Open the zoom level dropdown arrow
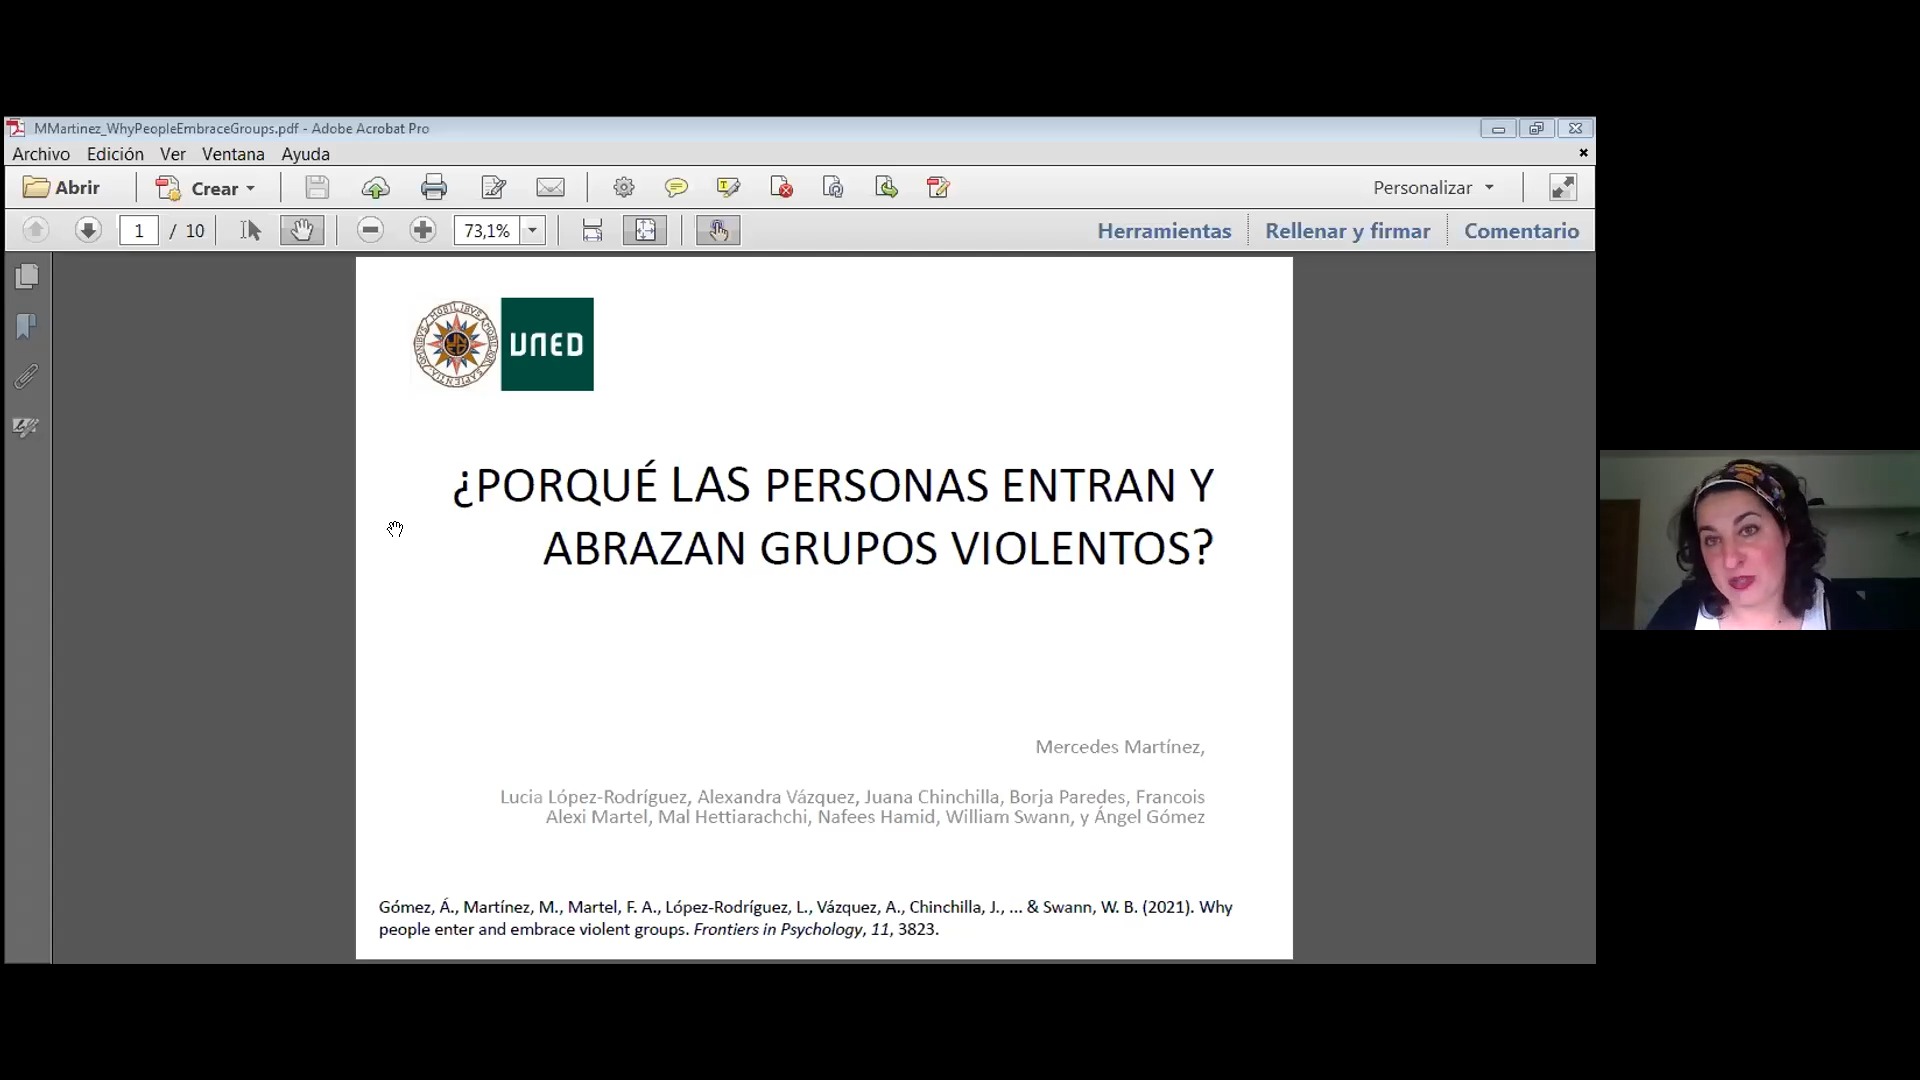 point(533,231)
